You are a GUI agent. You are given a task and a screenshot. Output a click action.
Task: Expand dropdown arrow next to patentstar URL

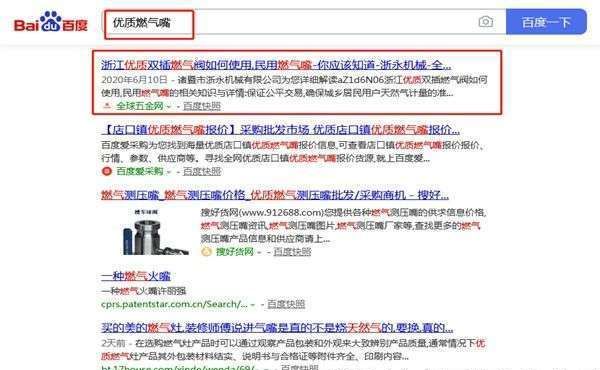coord(253,305)
